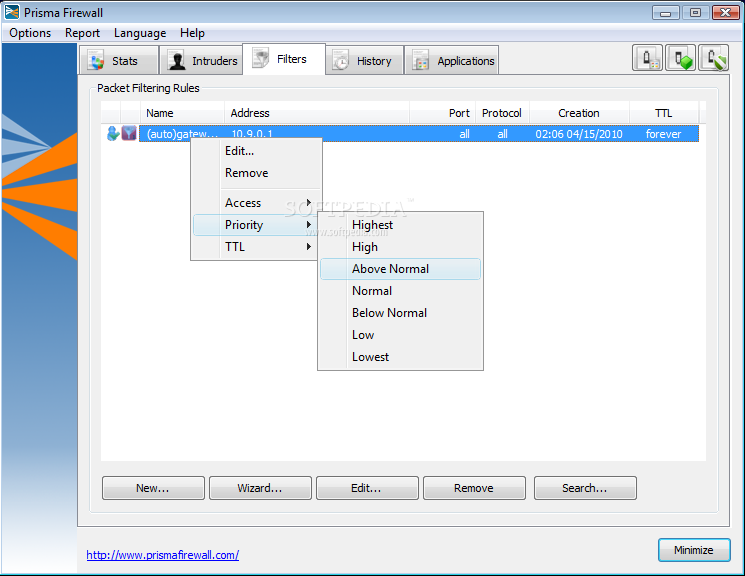Click the Prisma Firewall title bar icon
Image resolution: width=745 pixels, height=576 pixels.
(x=11, y=12)
